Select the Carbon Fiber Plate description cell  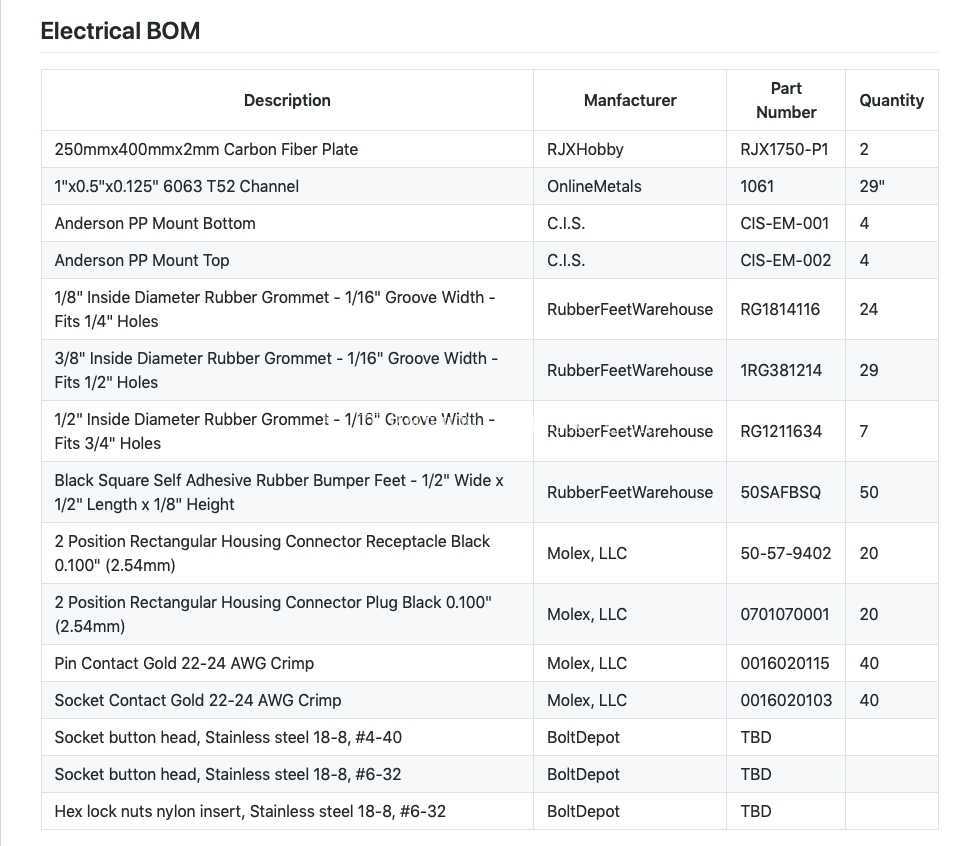tap(287, 149)
